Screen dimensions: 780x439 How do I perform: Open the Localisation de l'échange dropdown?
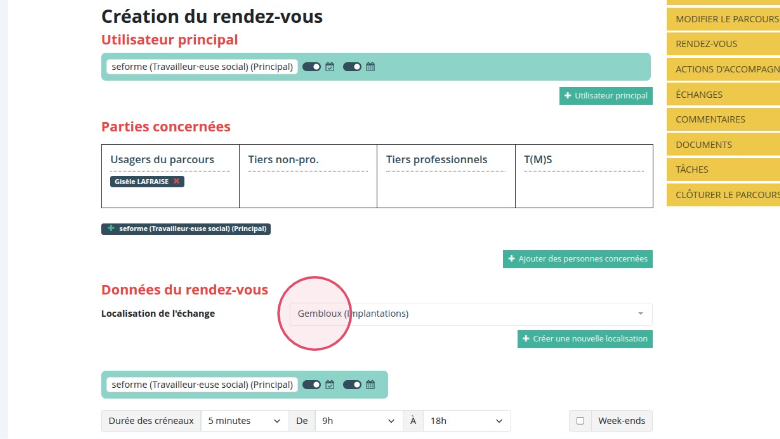pyautogui.click(x=465, y=314)
